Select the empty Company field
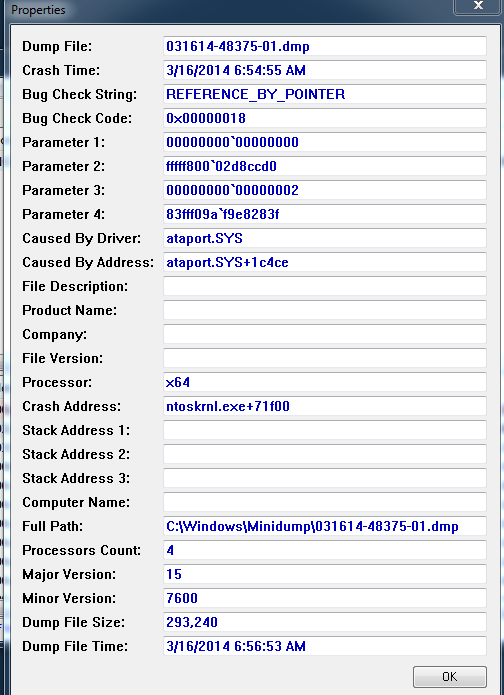 point(324,334)
